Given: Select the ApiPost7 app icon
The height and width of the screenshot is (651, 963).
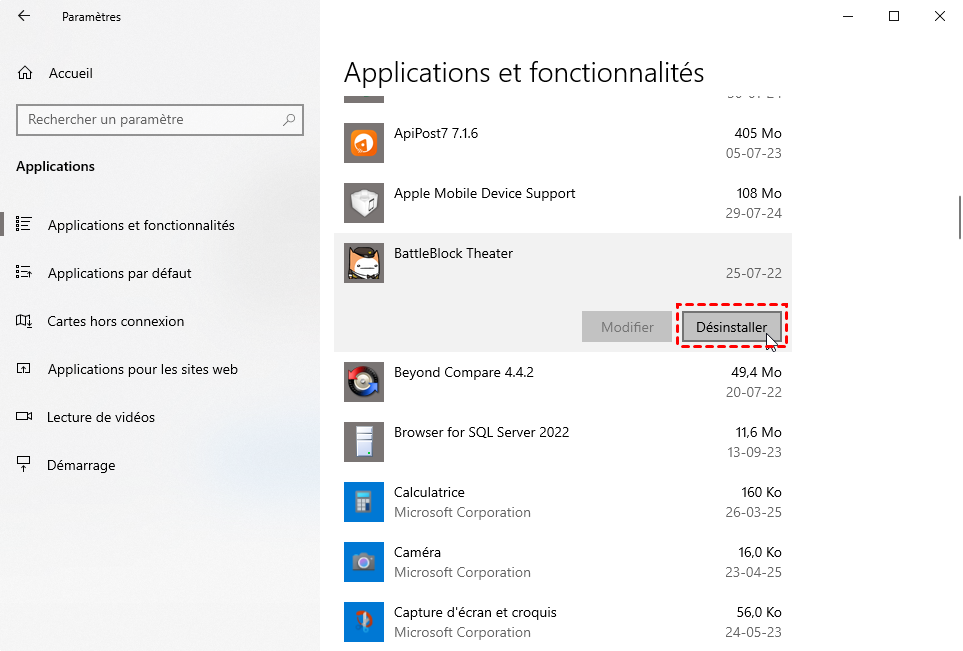Looking at the screenshot, I should click(x=364, y=143).
